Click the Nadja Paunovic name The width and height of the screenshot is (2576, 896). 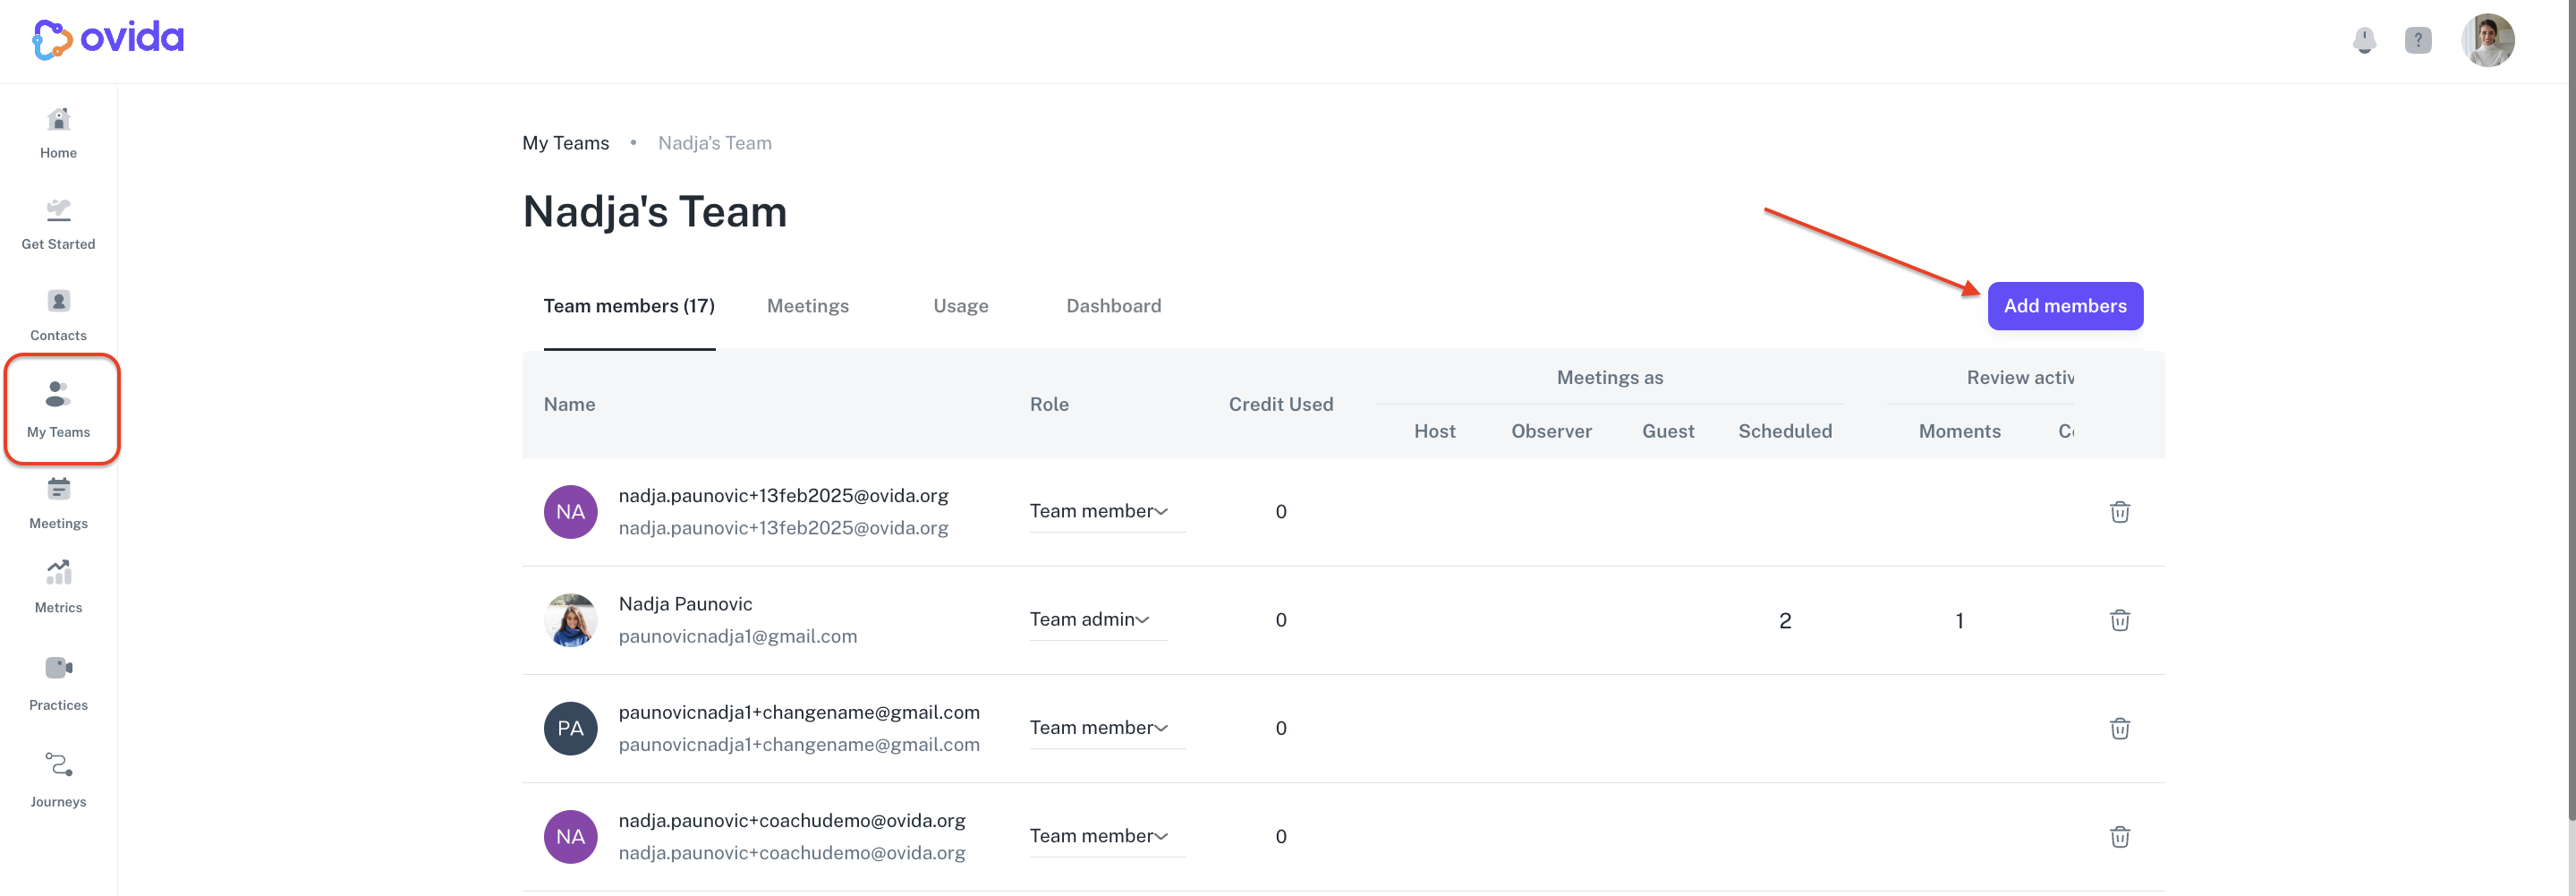click(x=685, y=604)
